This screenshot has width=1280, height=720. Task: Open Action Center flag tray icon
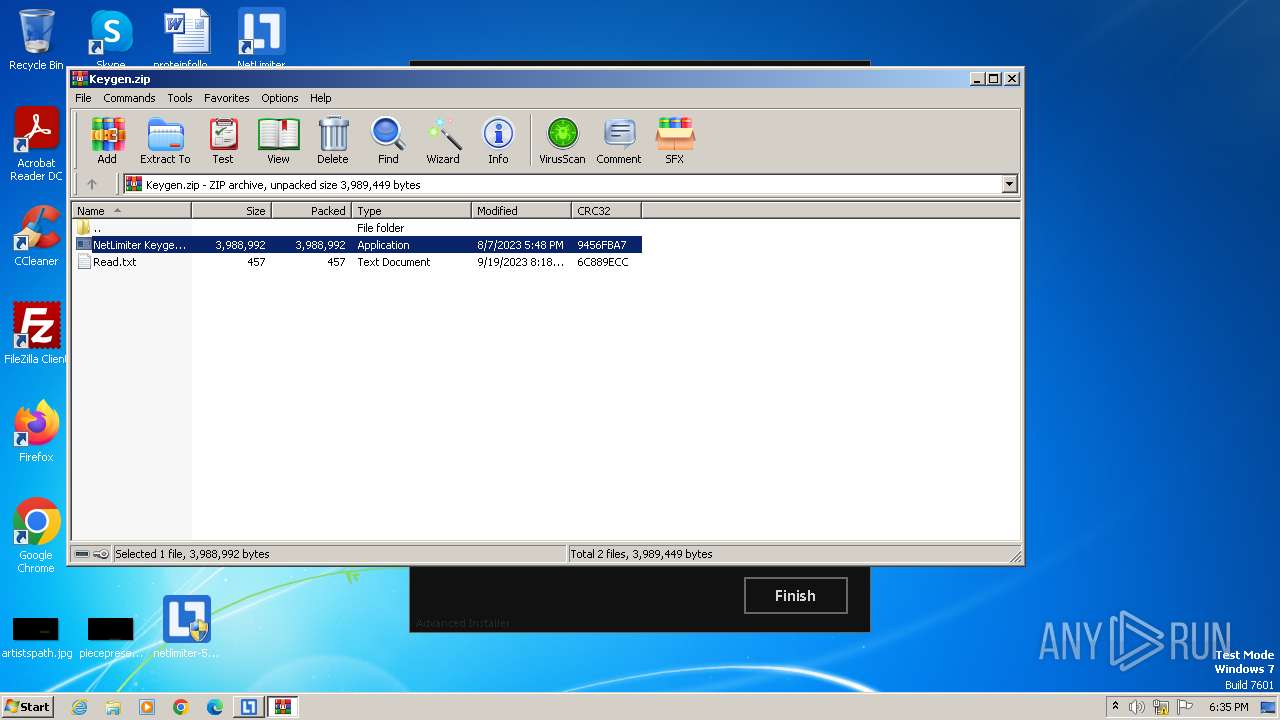[1185, 707]
